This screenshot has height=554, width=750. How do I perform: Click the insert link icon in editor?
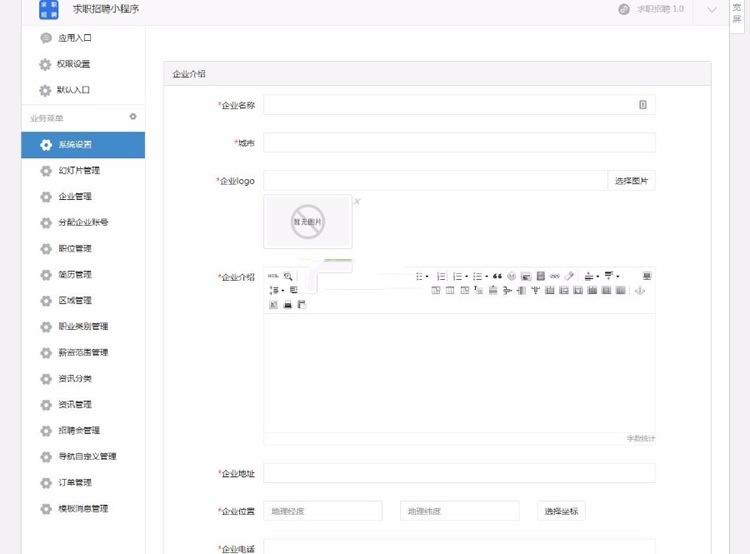pos(555,276)
